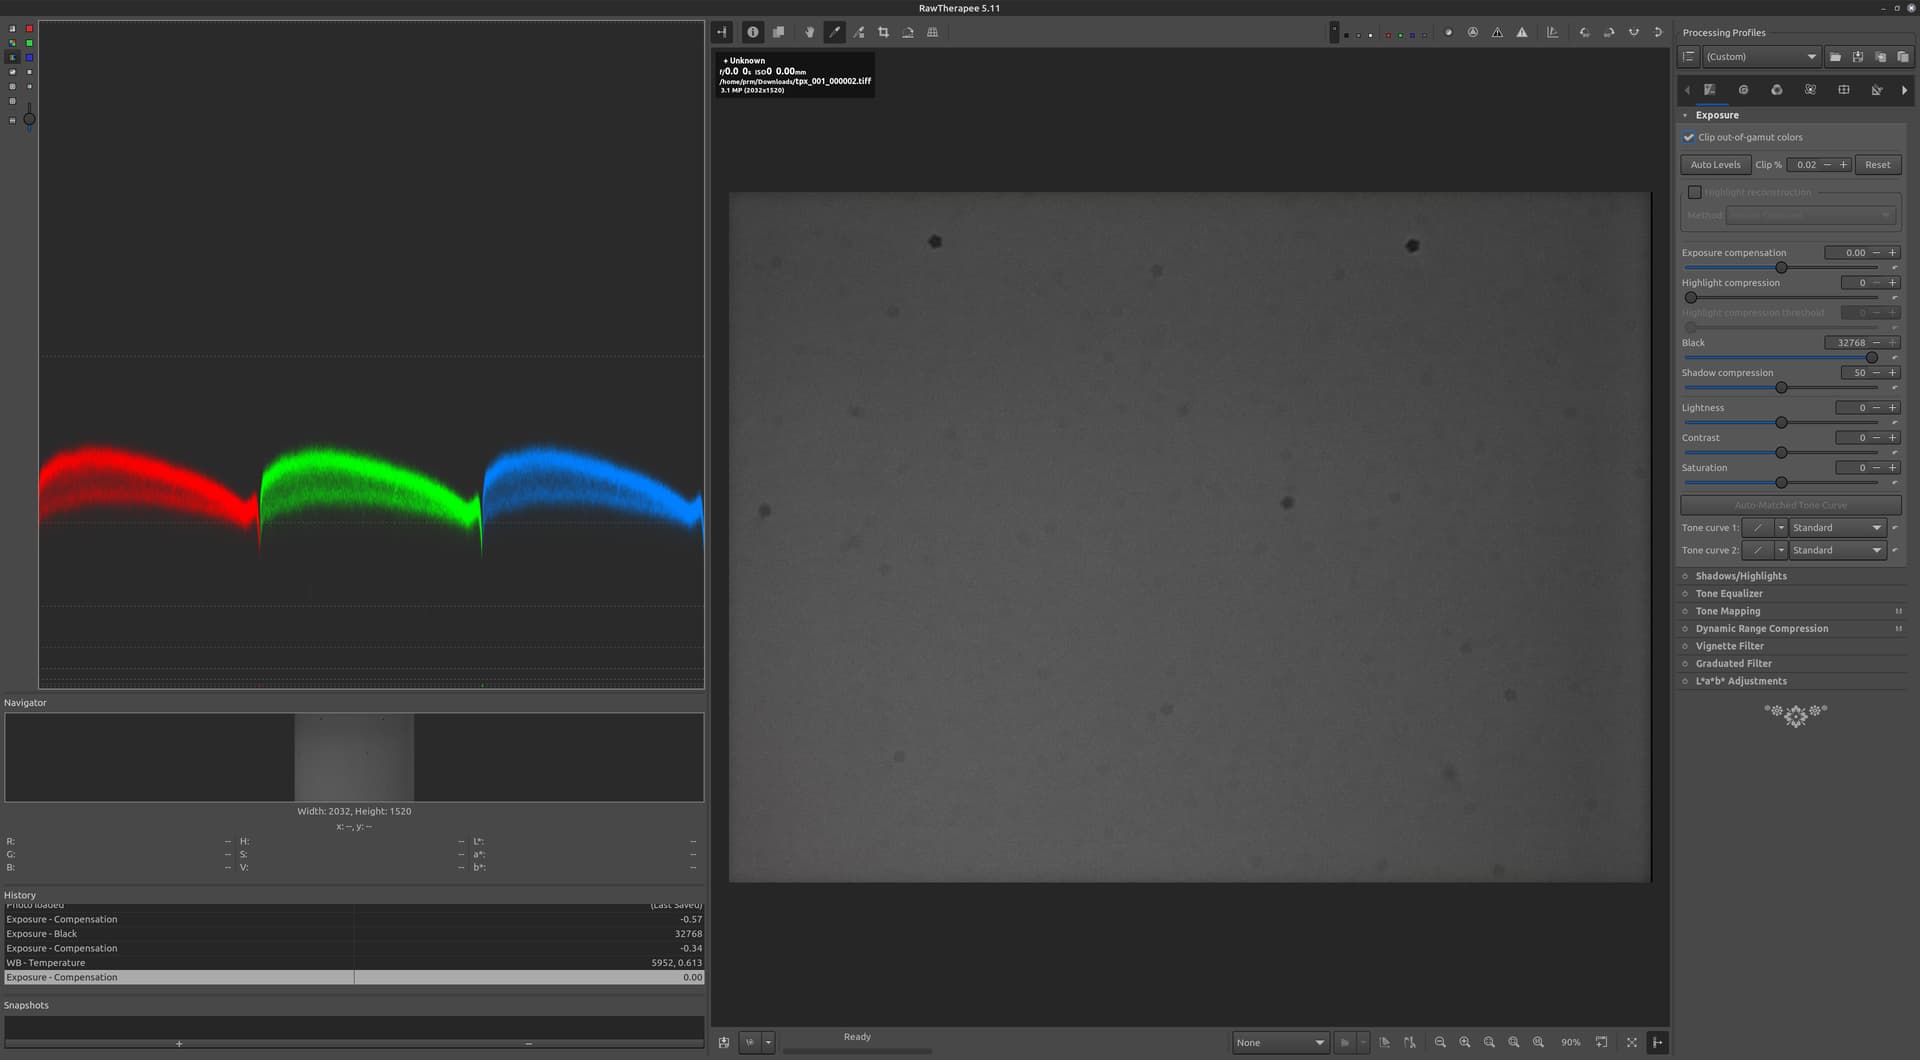This screenshot has height=1060, width=1920.
Task: Toggle fullscreen mode icon
Action: click(1632, 1042)
